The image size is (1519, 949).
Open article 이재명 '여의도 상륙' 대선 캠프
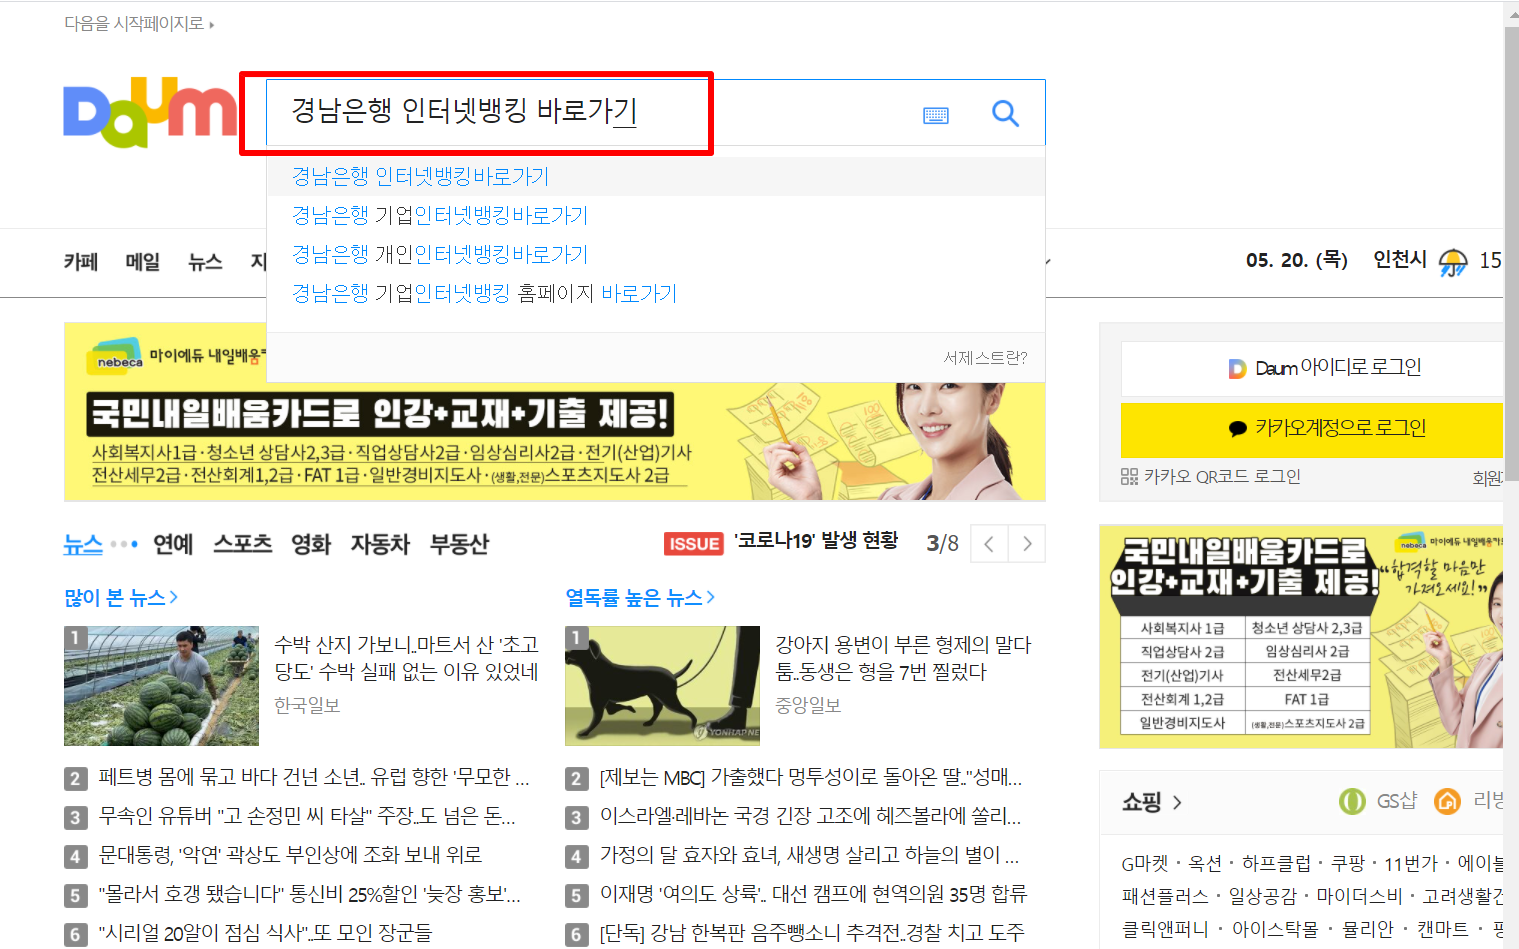pyautogui.click(x=813, y=894)
